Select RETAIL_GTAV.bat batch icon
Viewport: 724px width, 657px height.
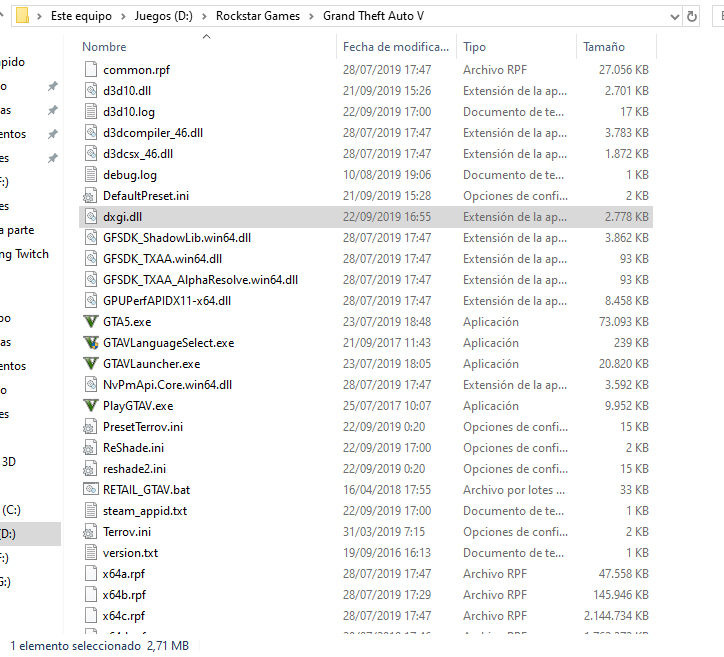pyautogui.click(x=90, y=489)
